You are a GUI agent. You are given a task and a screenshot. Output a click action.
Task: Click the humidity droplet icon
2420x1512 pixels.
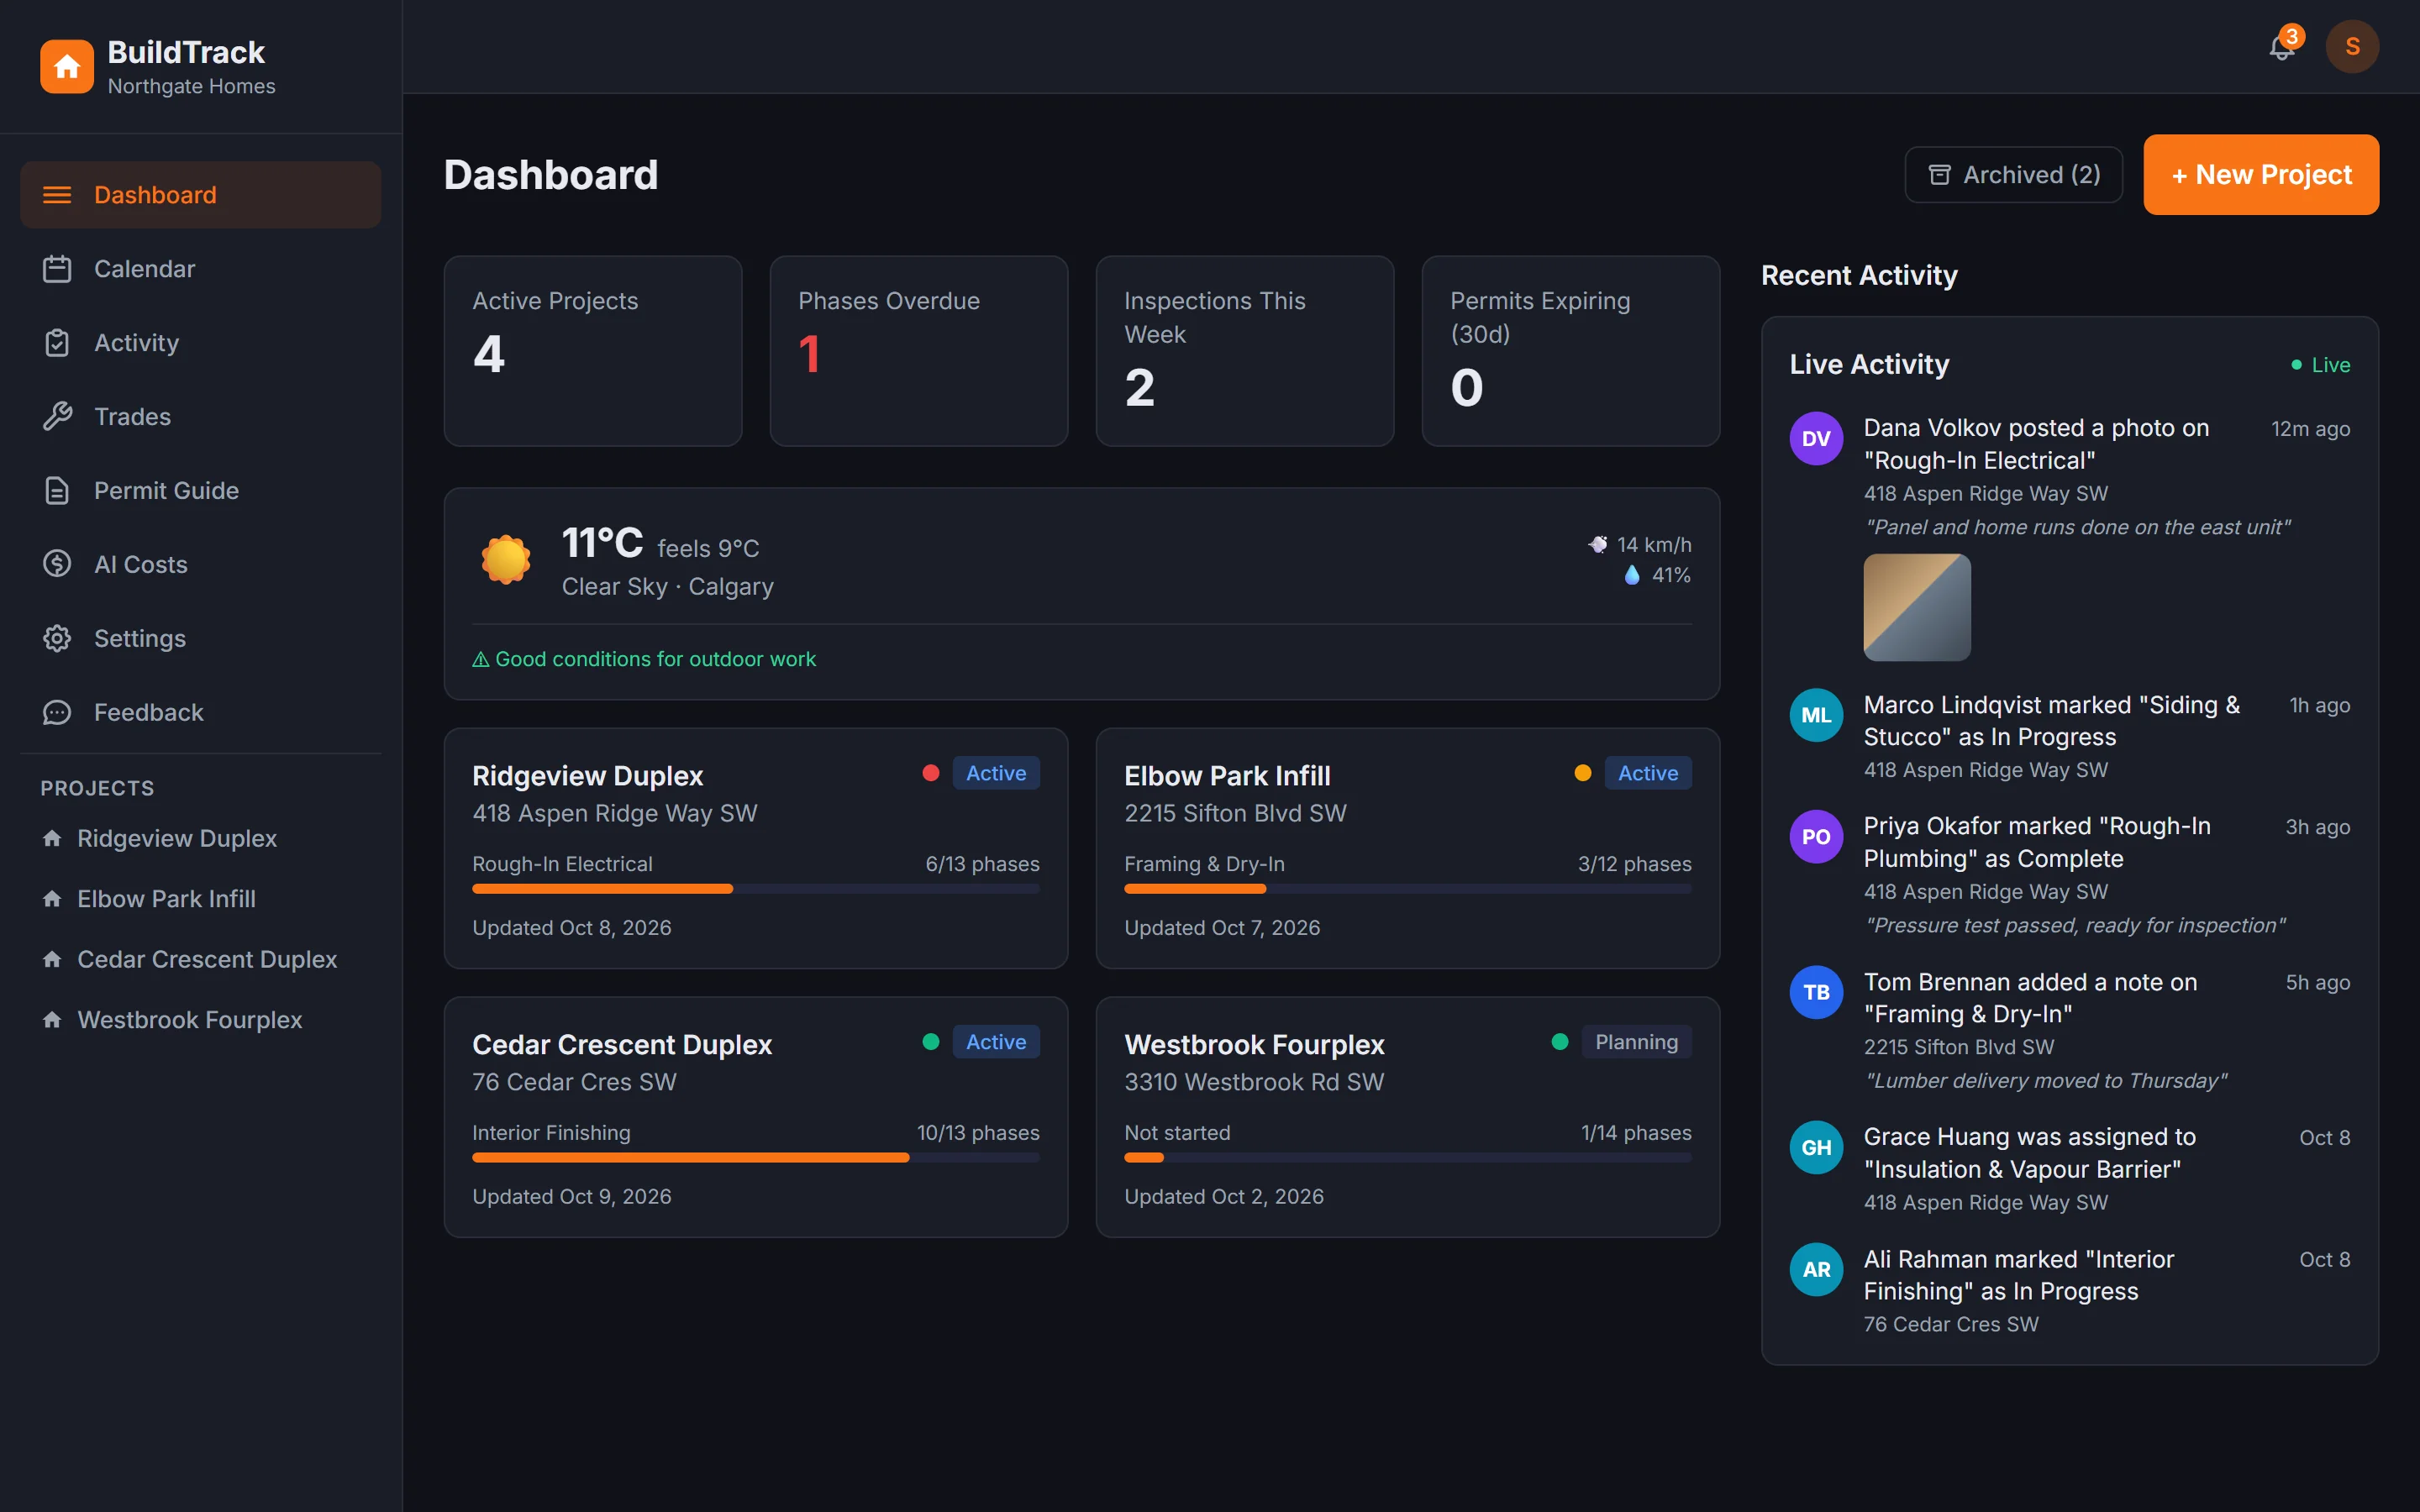[1632, 575]
